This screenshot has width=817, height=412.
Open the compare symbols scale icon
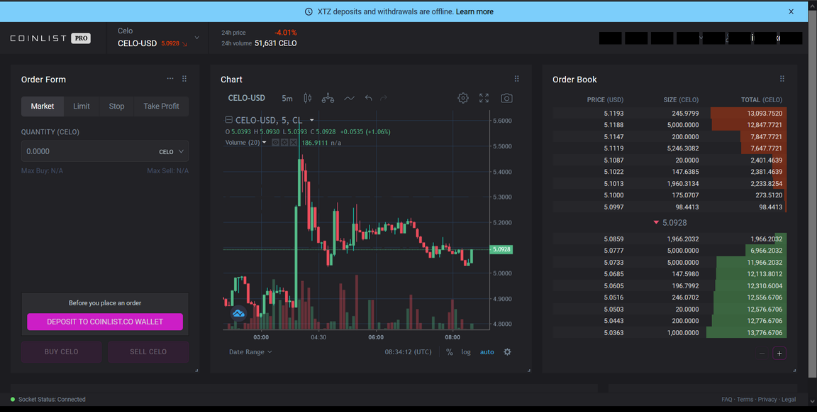[x=328, y=98]
